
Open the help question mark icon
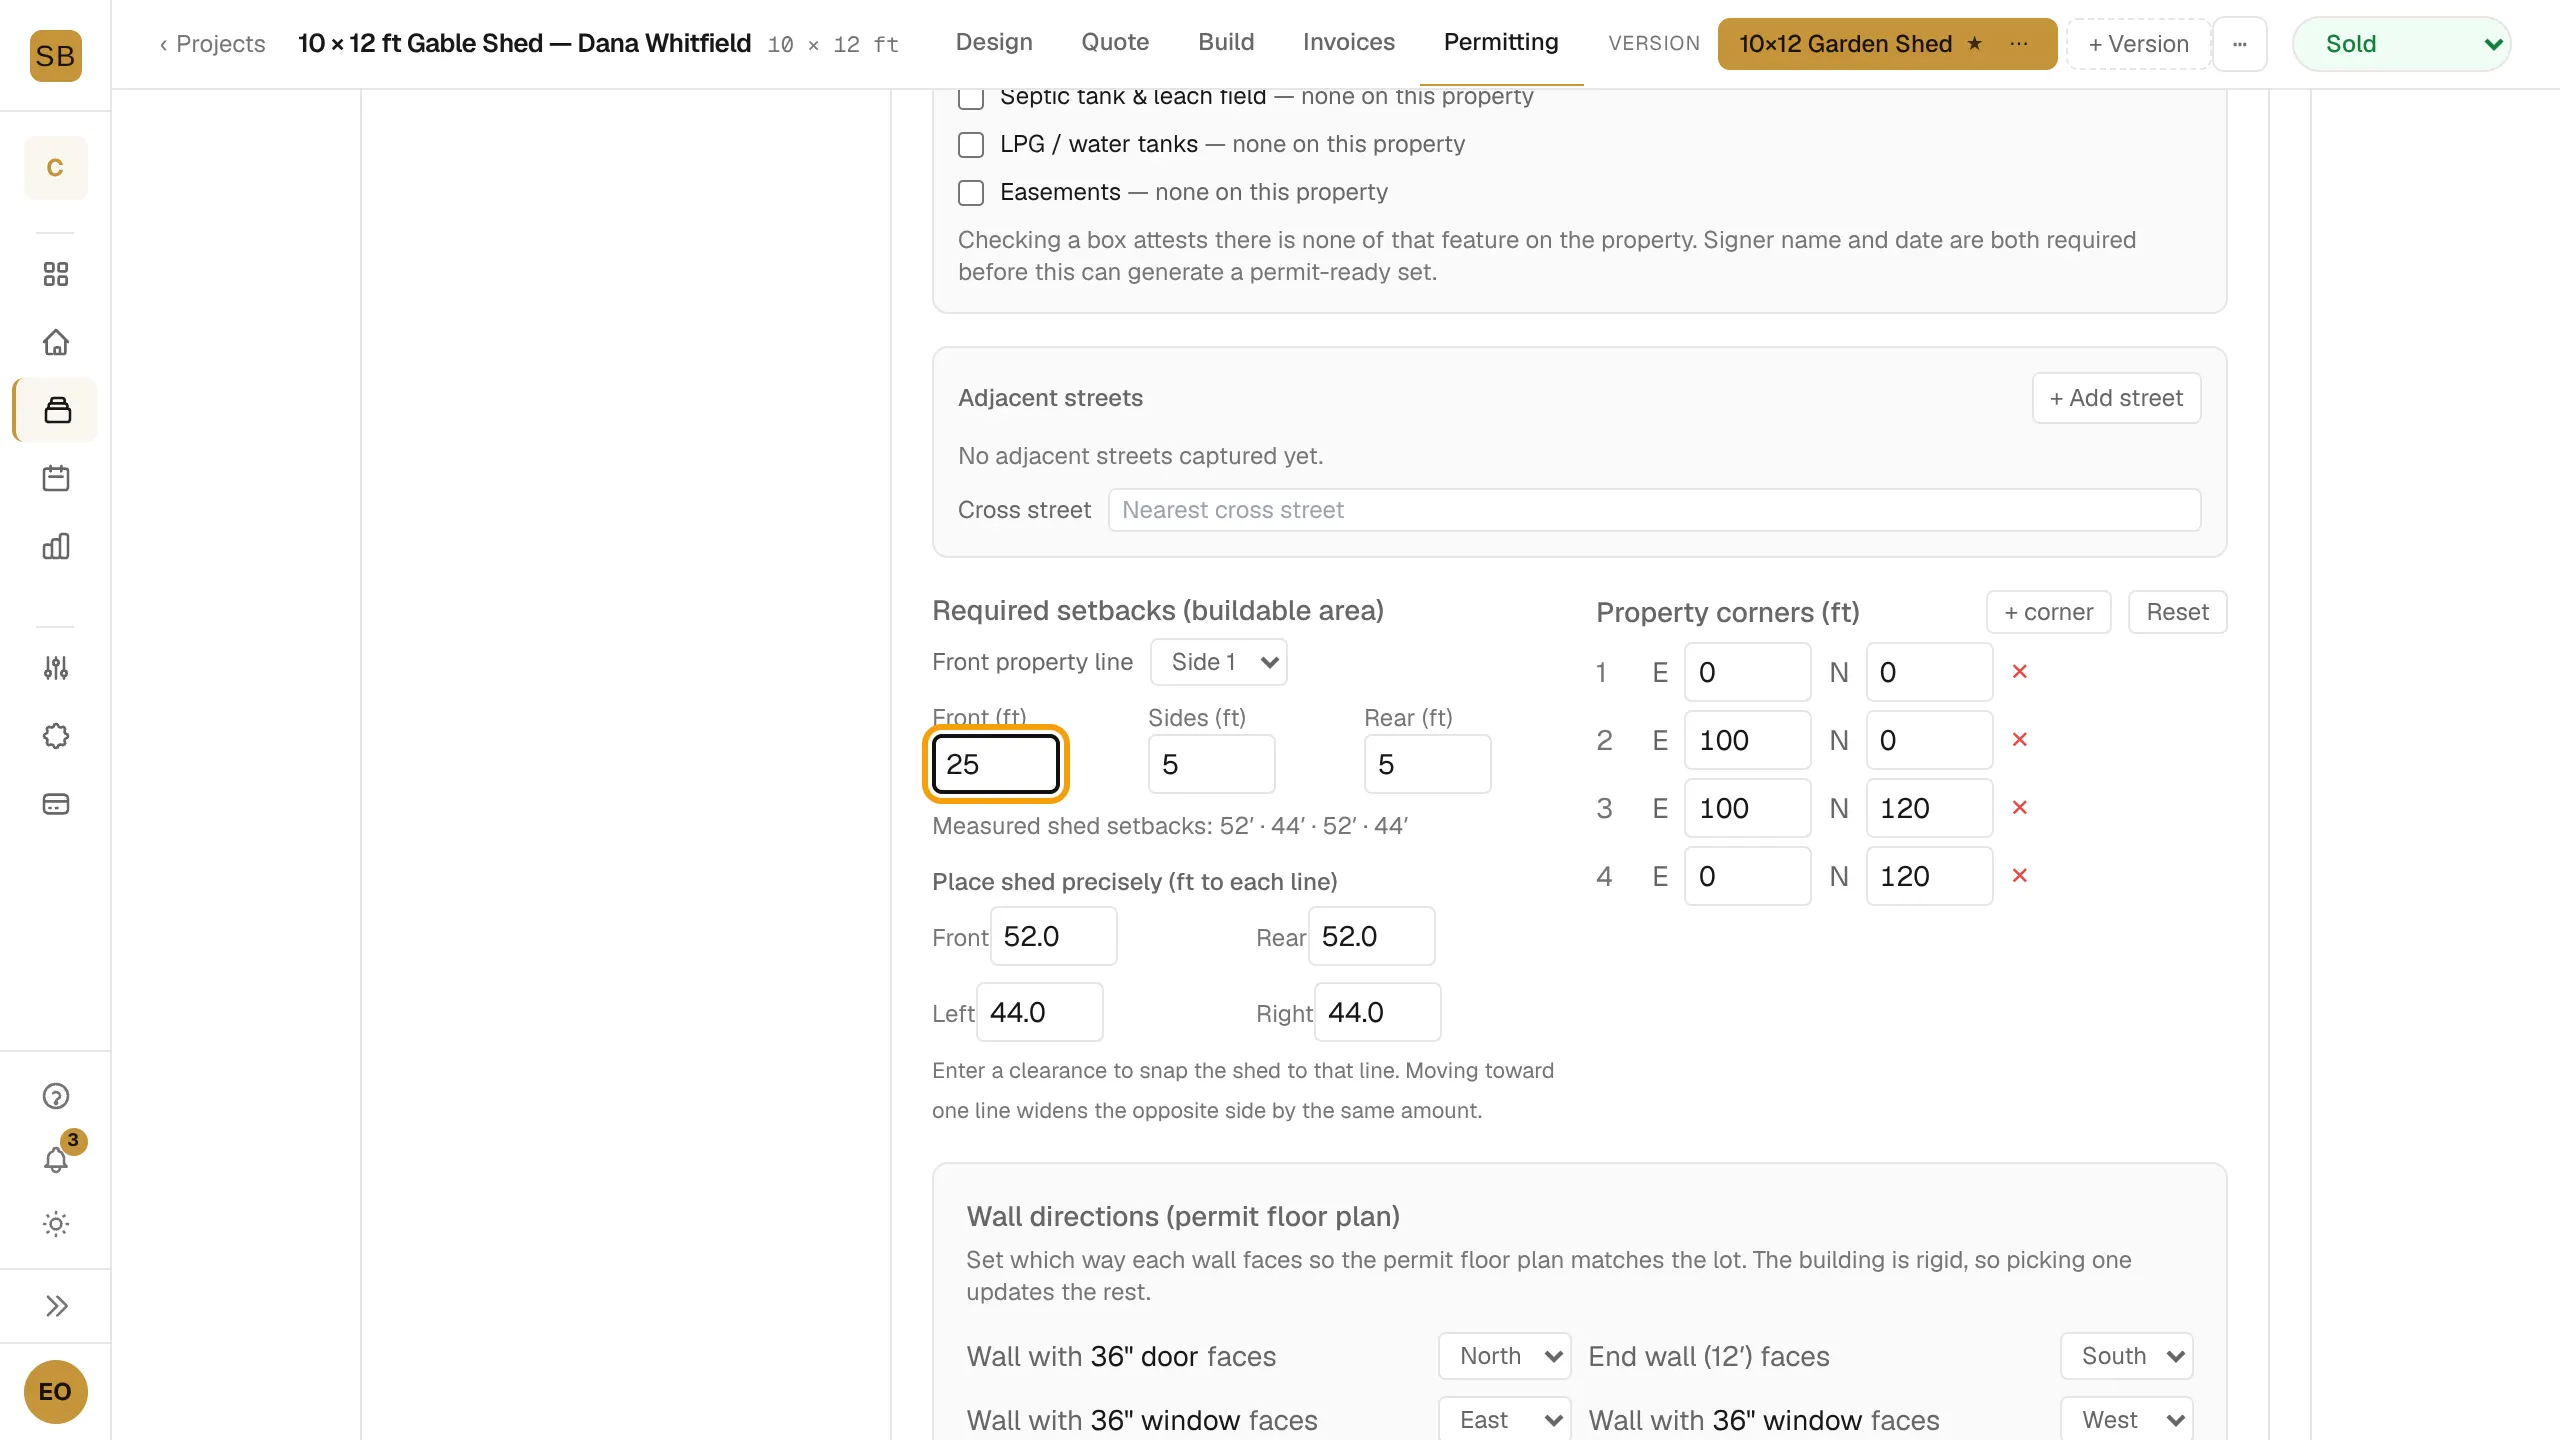tap(56, 1096)
